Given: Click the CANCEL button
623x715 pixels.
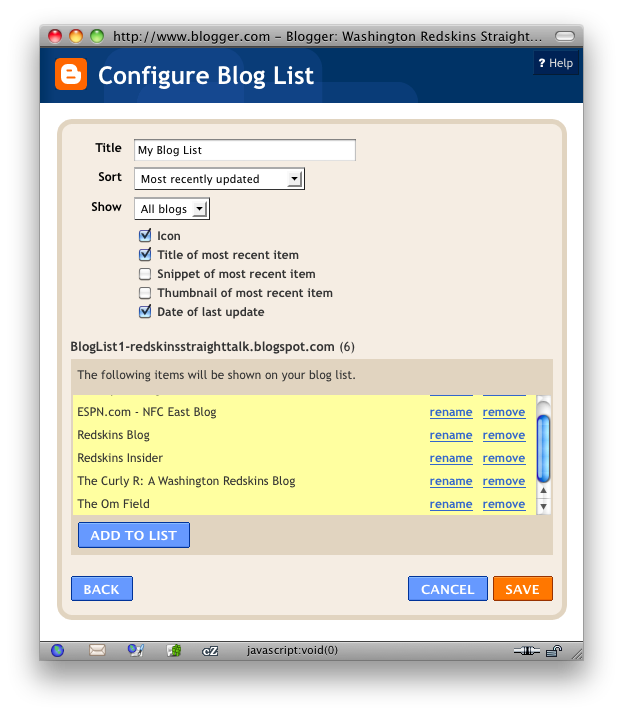Looking at the screenshot, I should coord(447,589).
